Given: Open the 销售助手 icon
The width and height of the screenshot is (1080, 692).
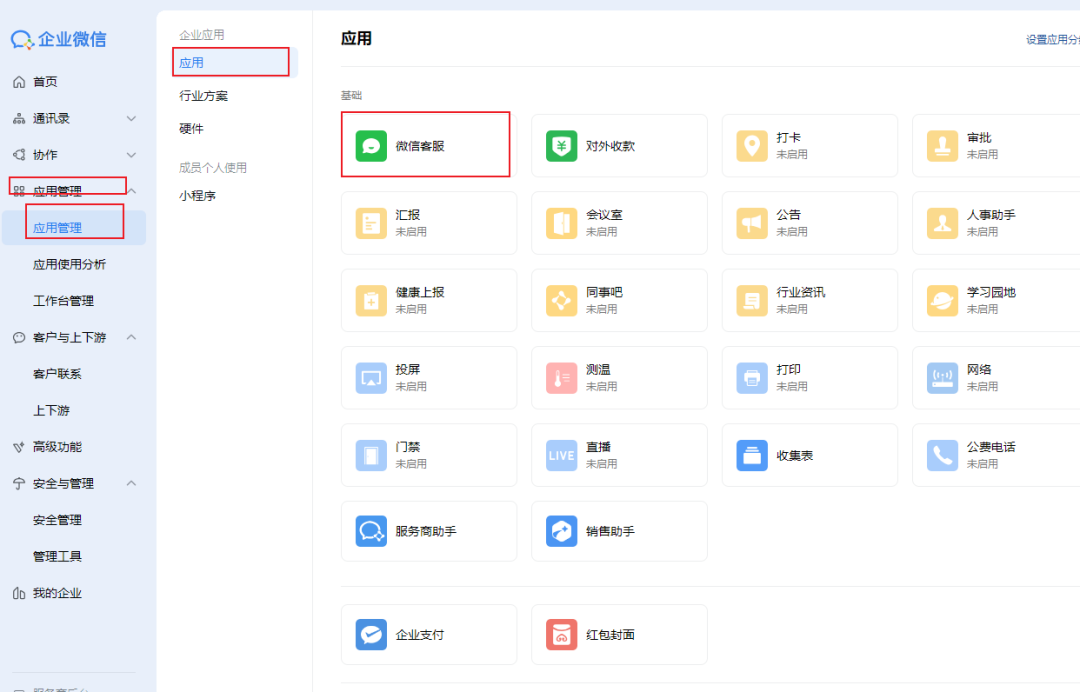Looking at the screenshot, I should click(562, 532).
